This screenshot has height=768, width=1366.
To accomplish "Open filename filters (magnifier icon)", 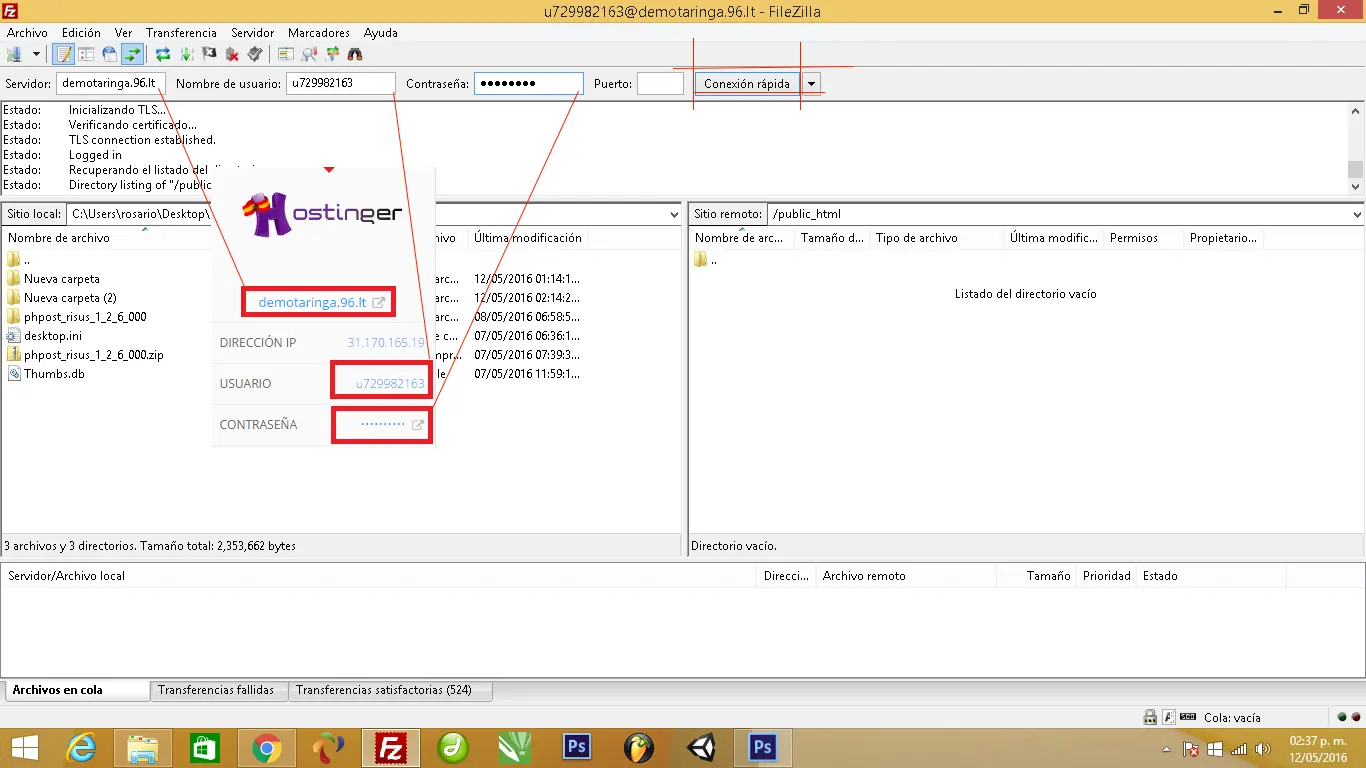I will pos(309,54).
